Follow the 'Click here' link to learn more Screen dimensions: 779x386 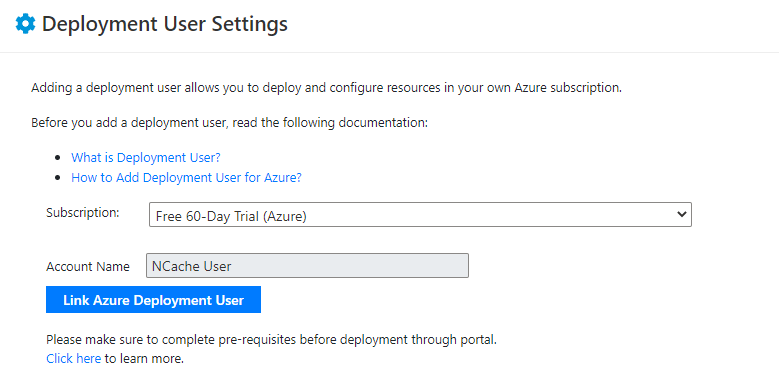tap(74, 358)
